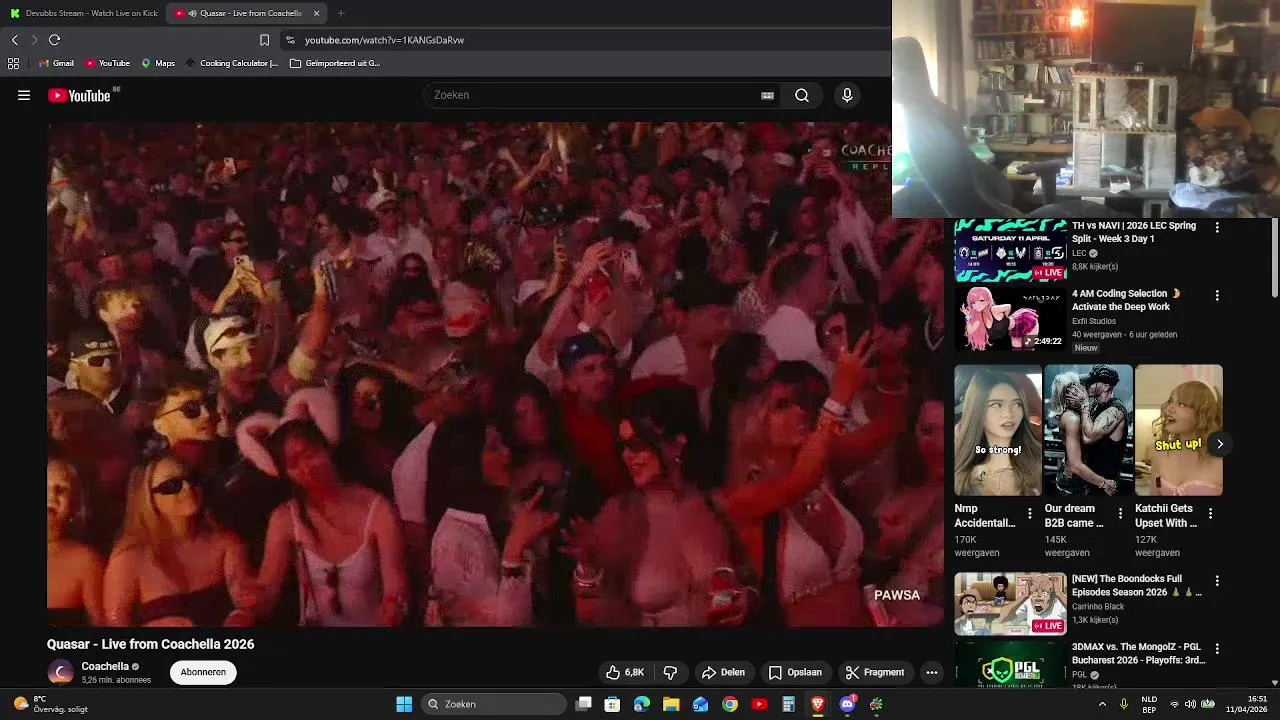Open Coachella channel avatar
This screenshot has height=720, width=1280.
tap(61, 672)
